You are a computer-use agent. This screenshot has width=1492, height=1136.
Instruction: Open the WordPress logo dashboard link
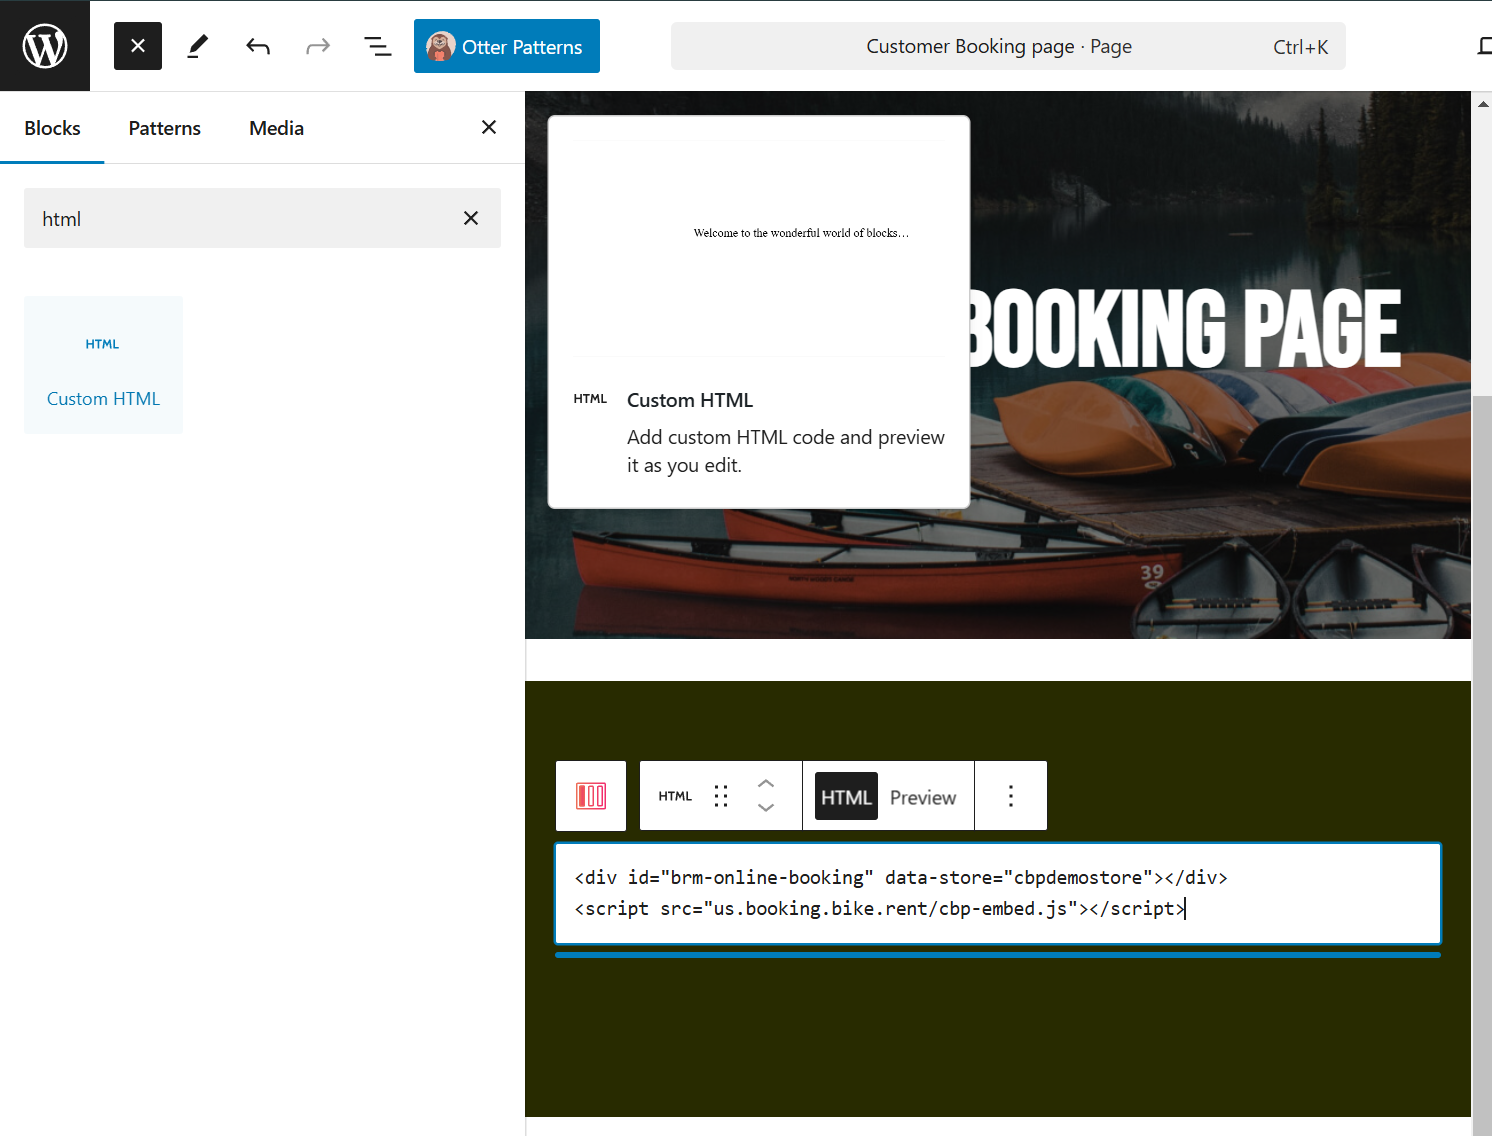45,46
